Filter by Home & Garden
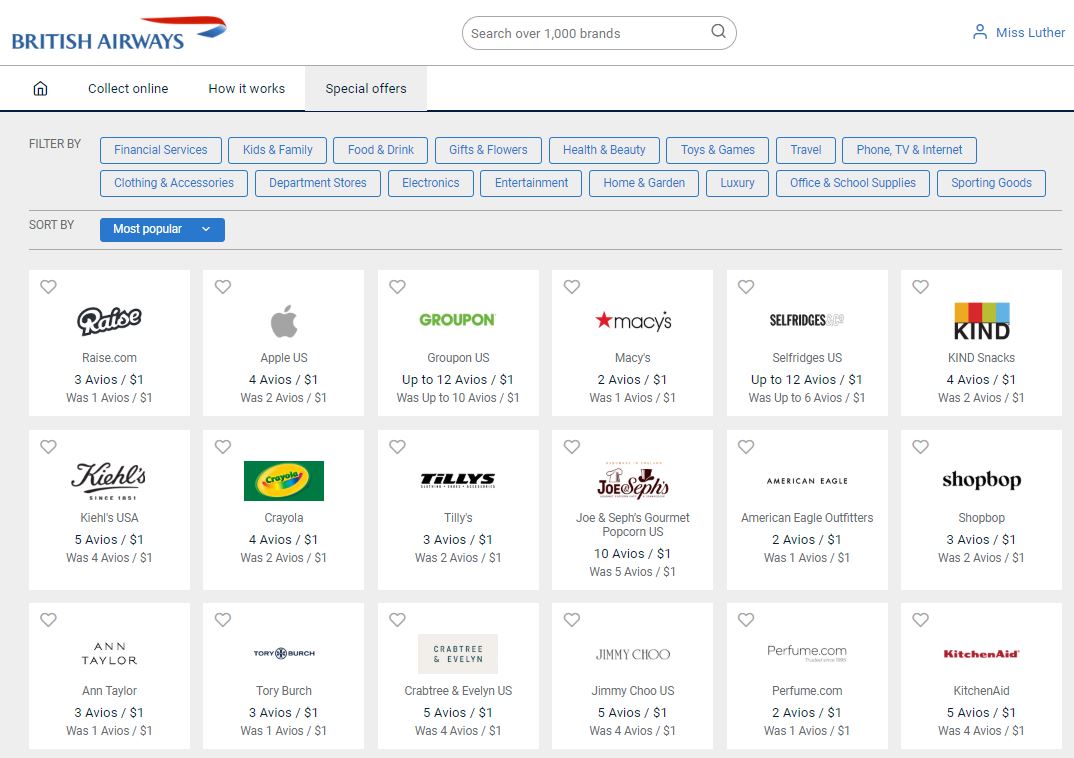The width and height of the screenshot is (1074, 758). point(644,183)
